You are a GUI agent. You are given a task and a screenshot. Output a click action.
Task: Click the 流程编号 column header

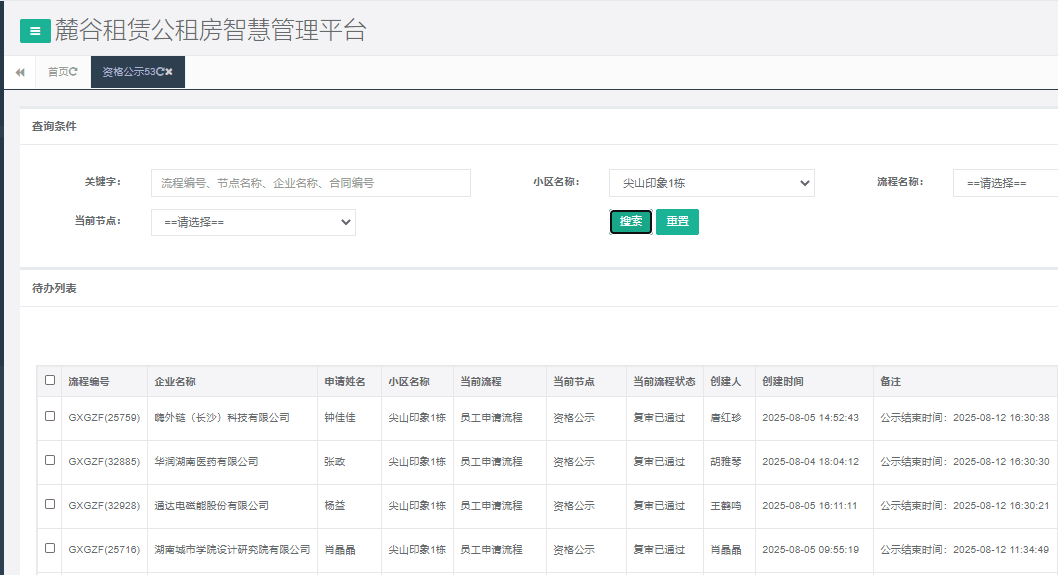[89, 382]
